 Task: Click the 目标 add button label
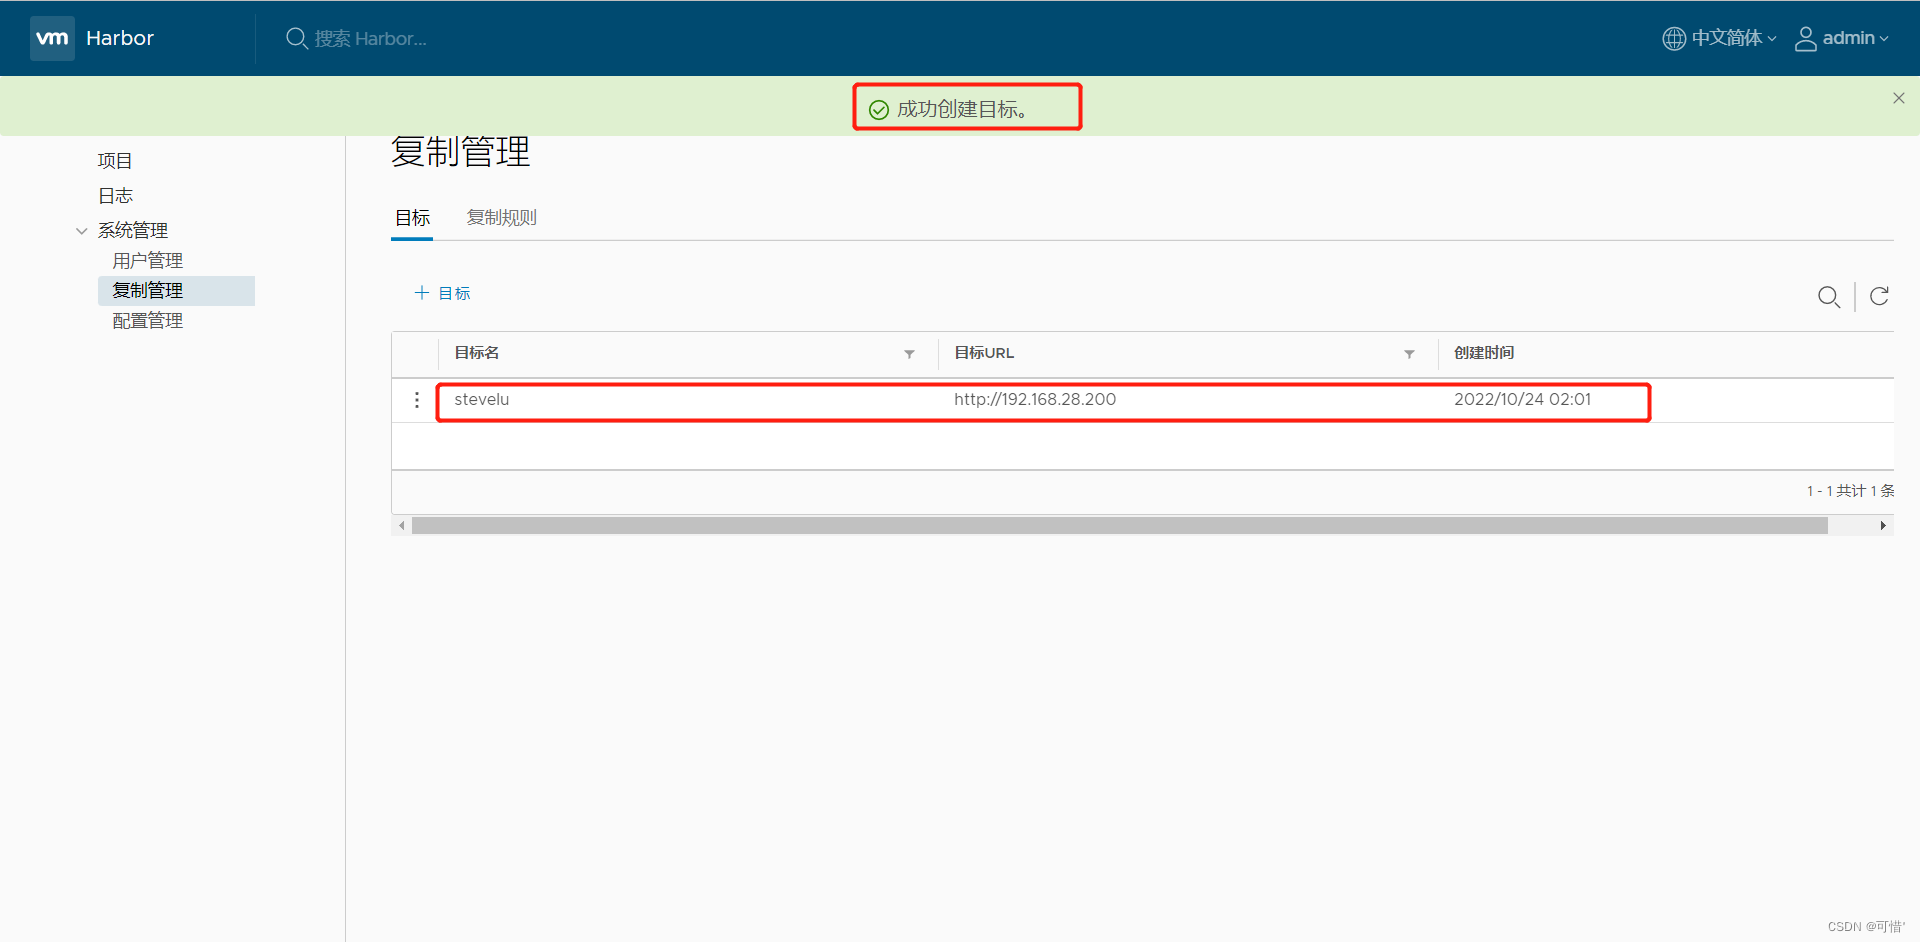click(x=454, y=293)
